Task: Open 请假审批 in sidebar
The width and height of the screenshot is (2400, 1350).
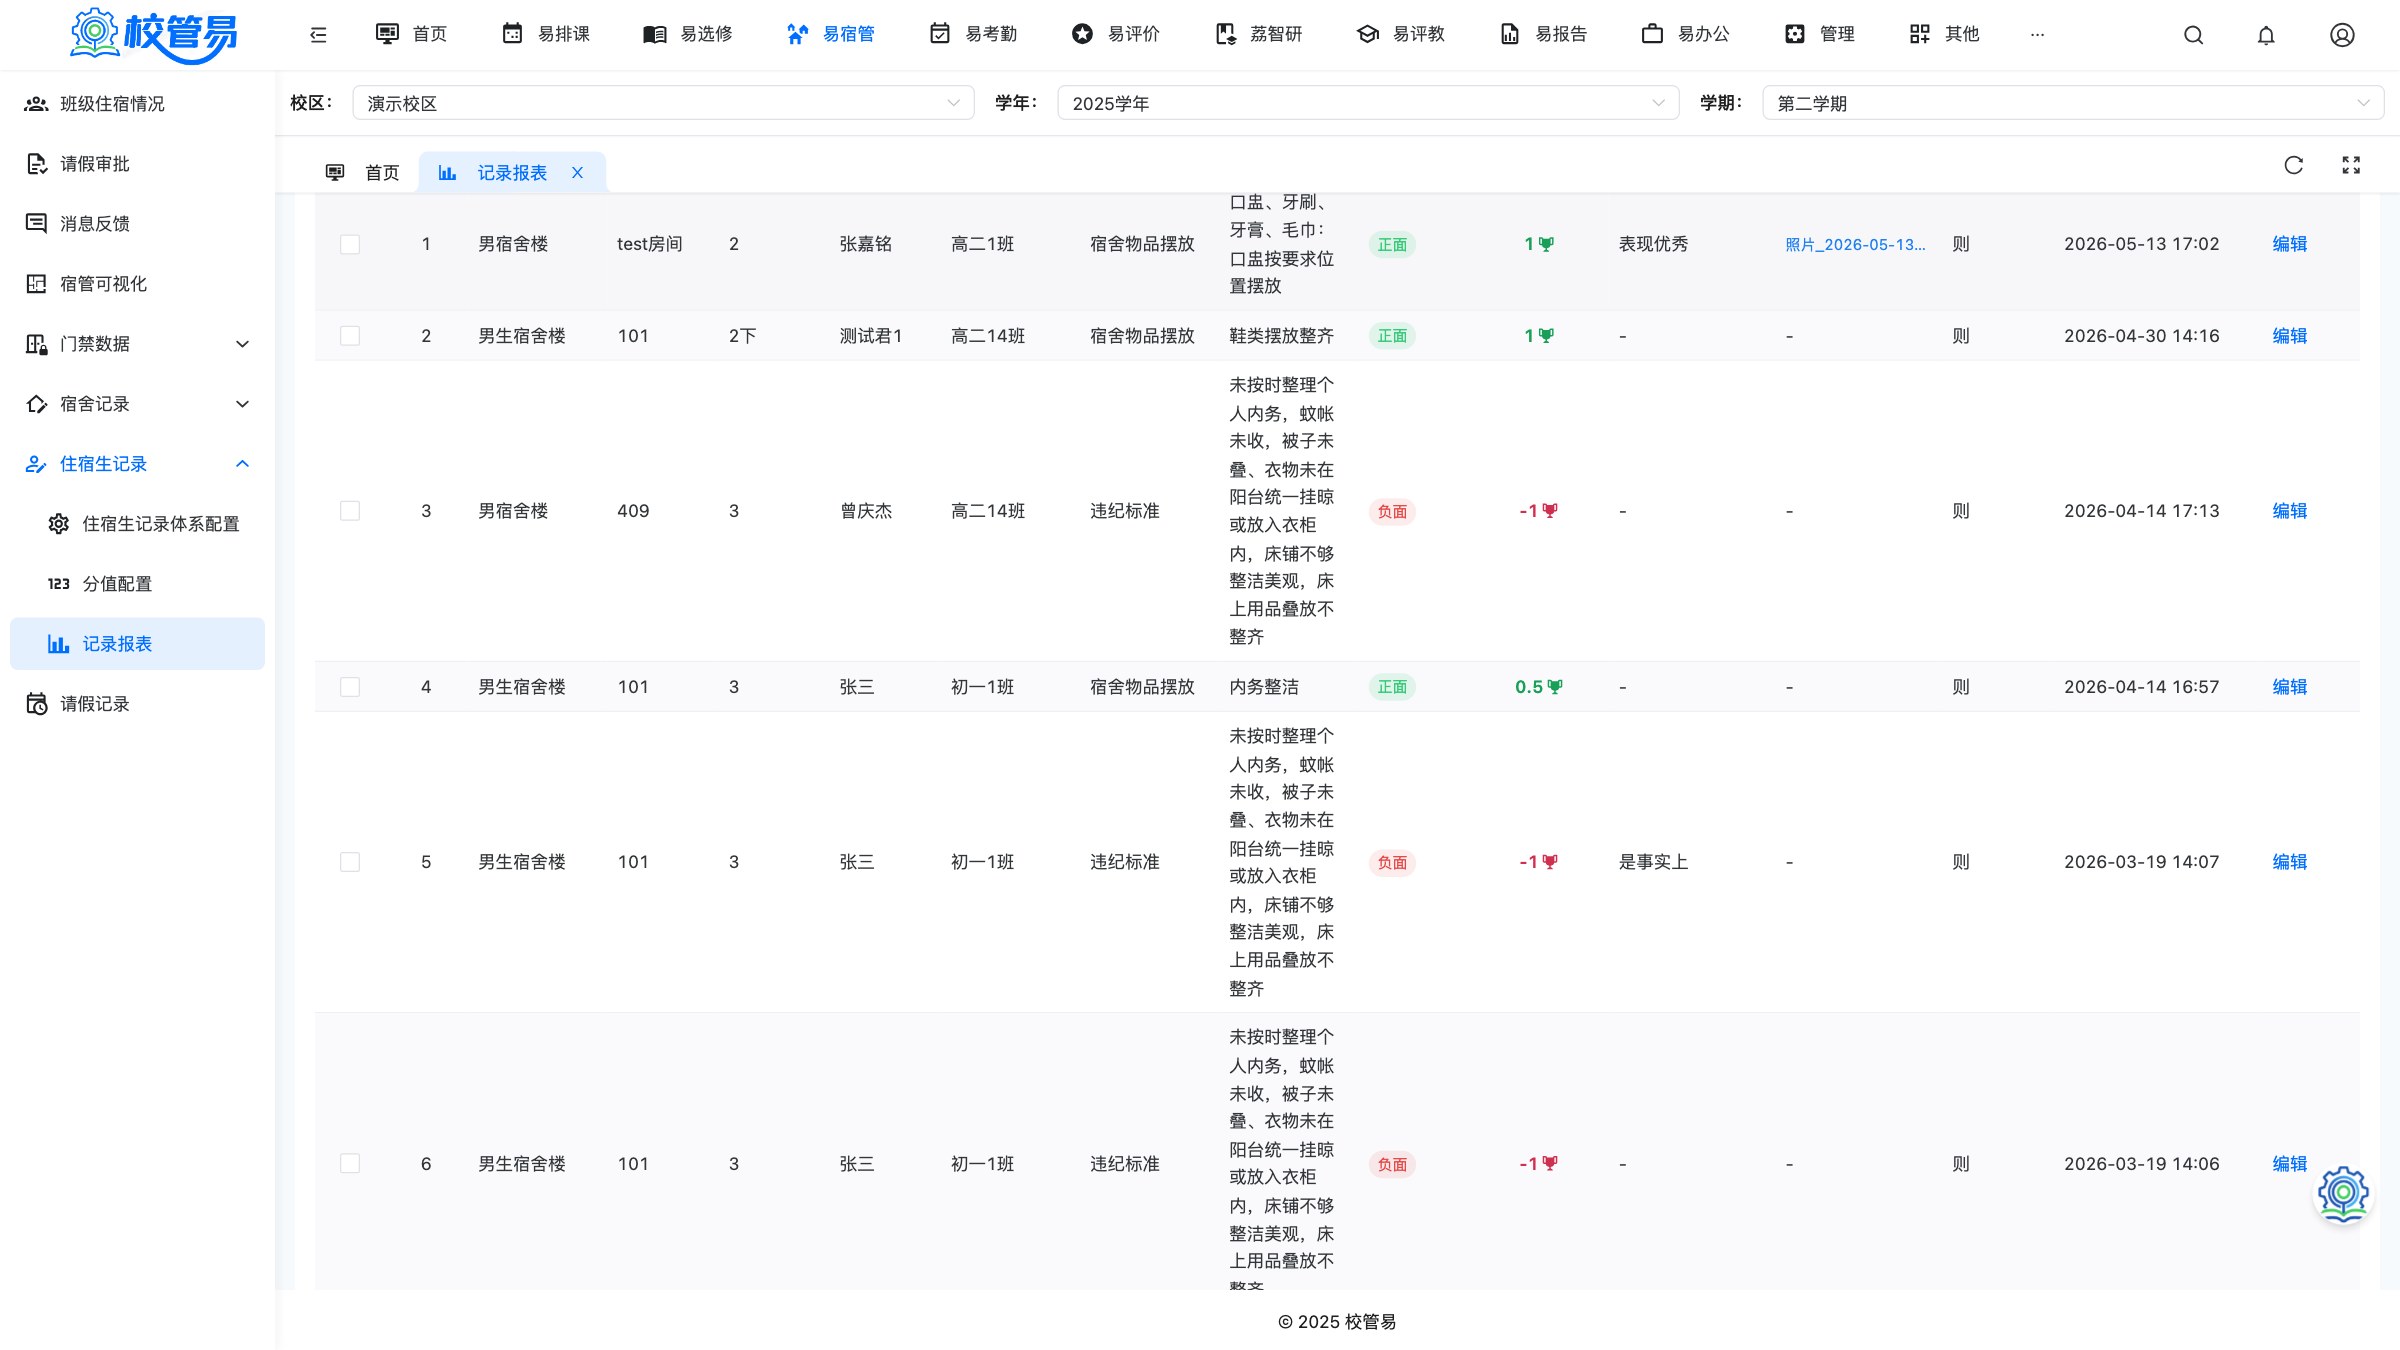Action: [137, 164]
